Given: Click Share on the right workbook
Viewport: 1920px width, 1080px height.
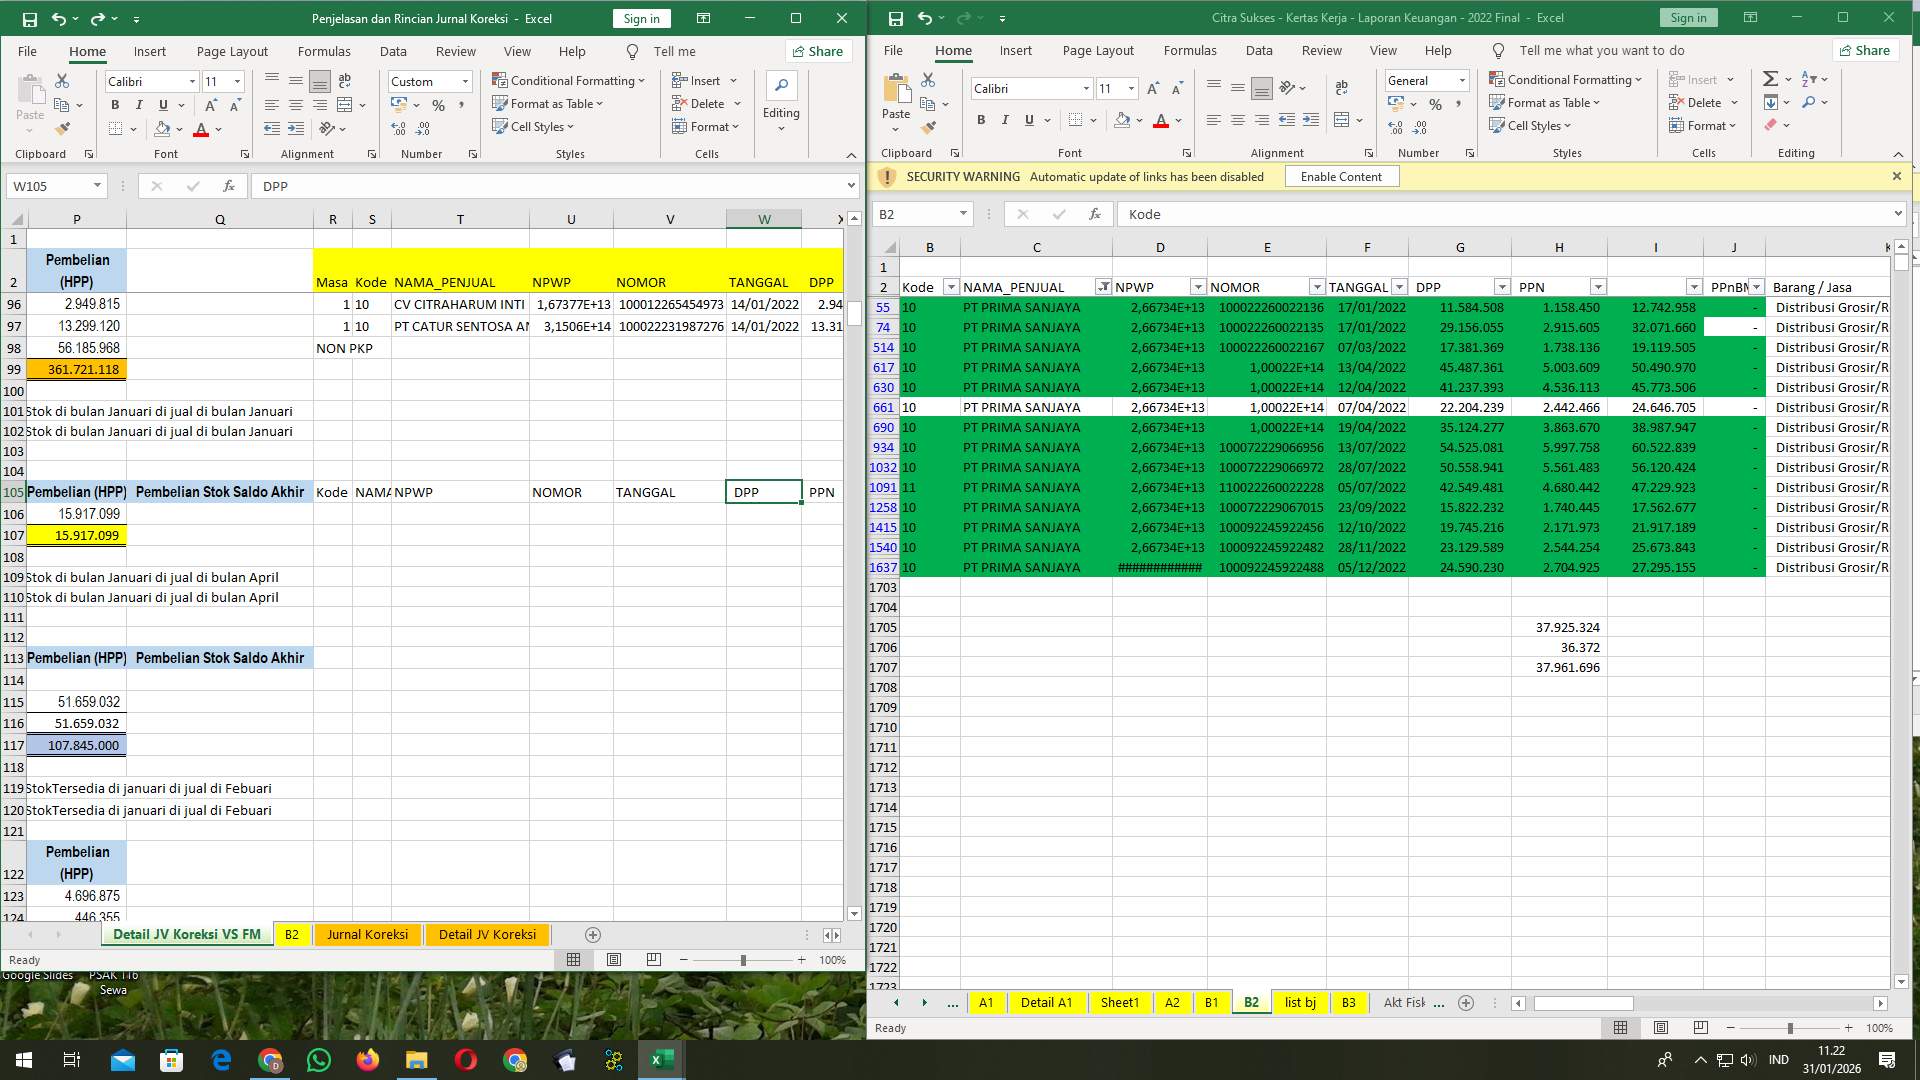Looking at the screenshot, I should pos(1864,50).
